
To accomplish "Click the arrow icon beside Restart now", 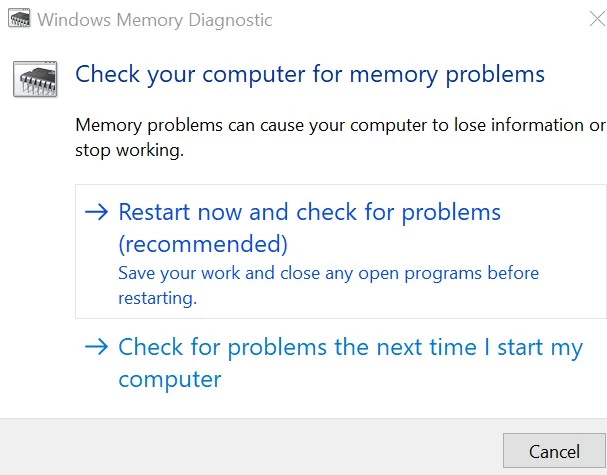I will point(96,212).
